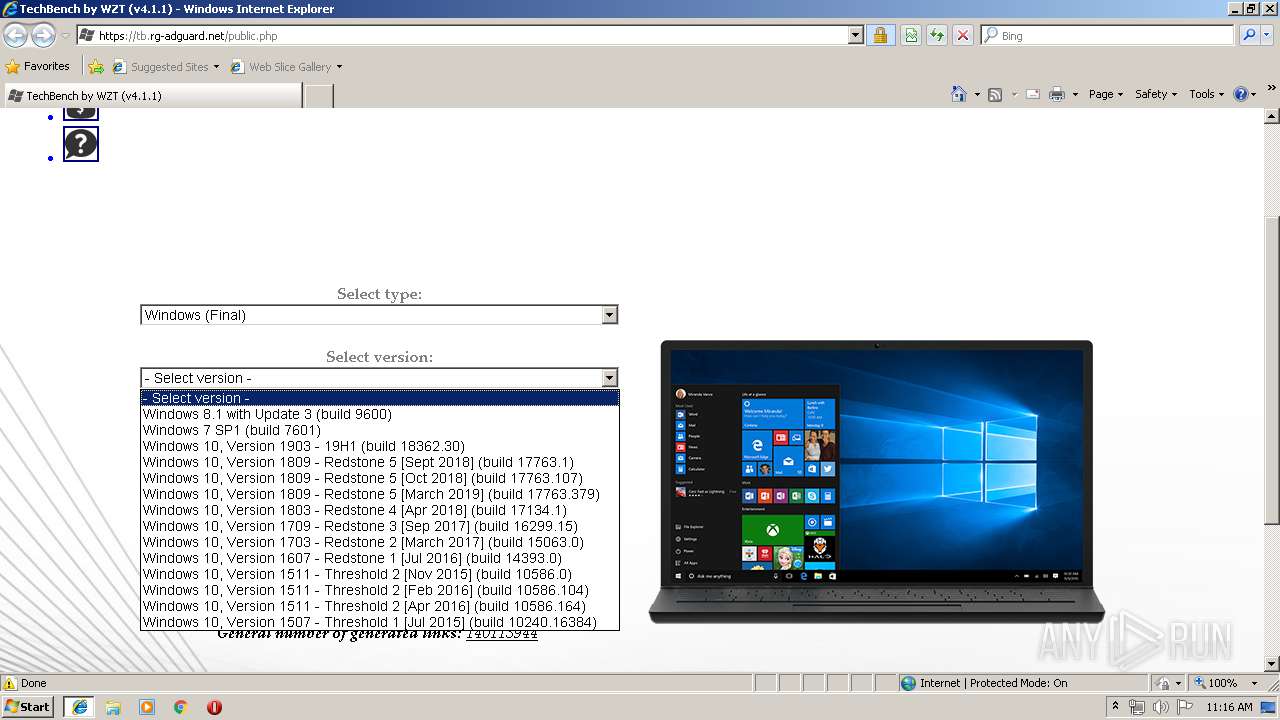Click the Bing search magnifier button
The image size is (1280, 720).
click(1249, 35)
